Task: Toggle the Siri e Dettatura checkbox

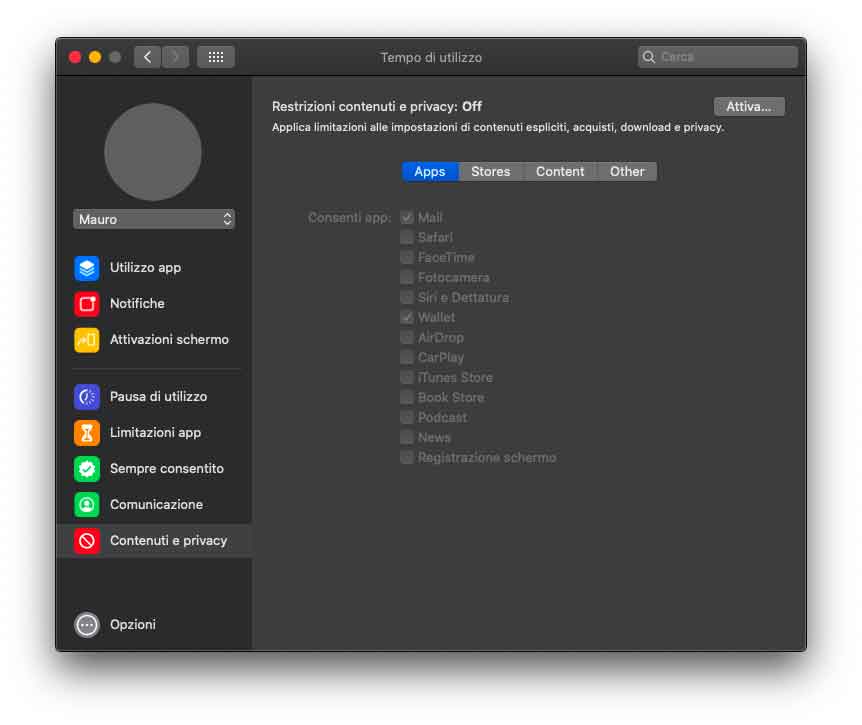Action: (x=407, y=297)
